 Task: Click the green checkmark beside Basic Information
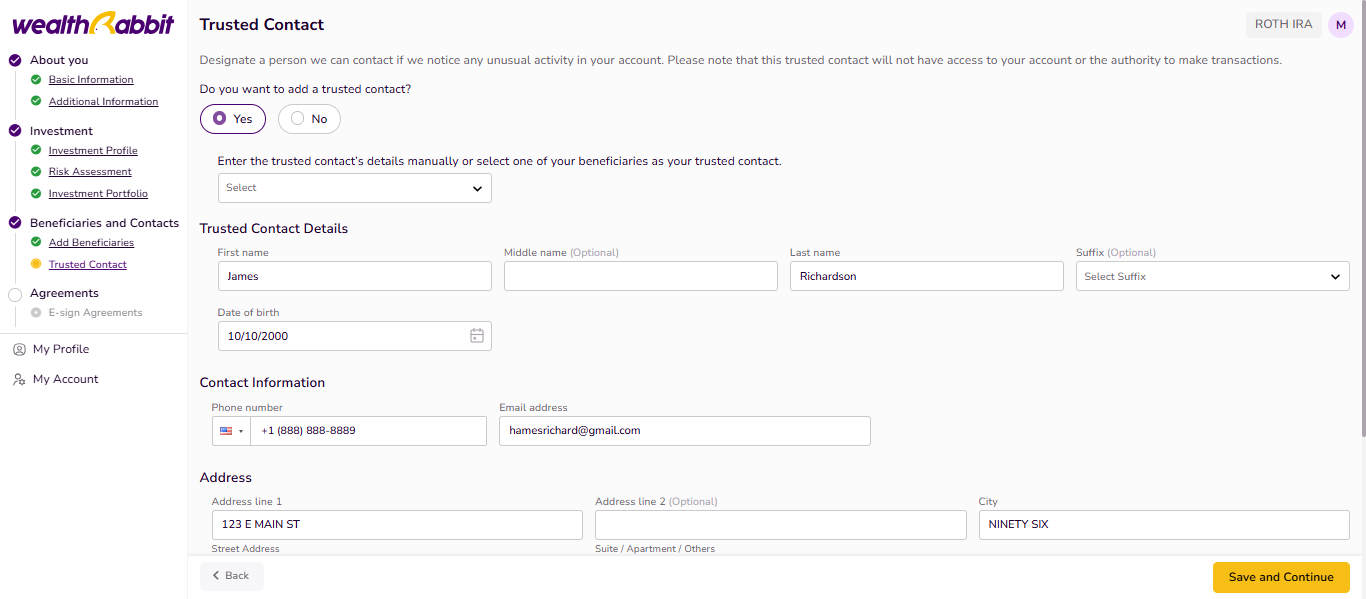[x=36, y=80]
